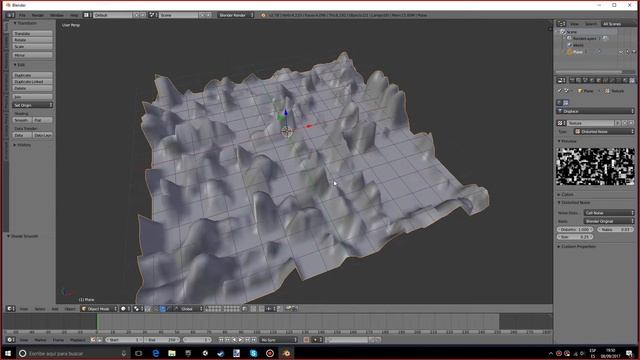Click the Delete button in Edit panel
The height and width of the screenshot is (360, 640).
point(33,88)
